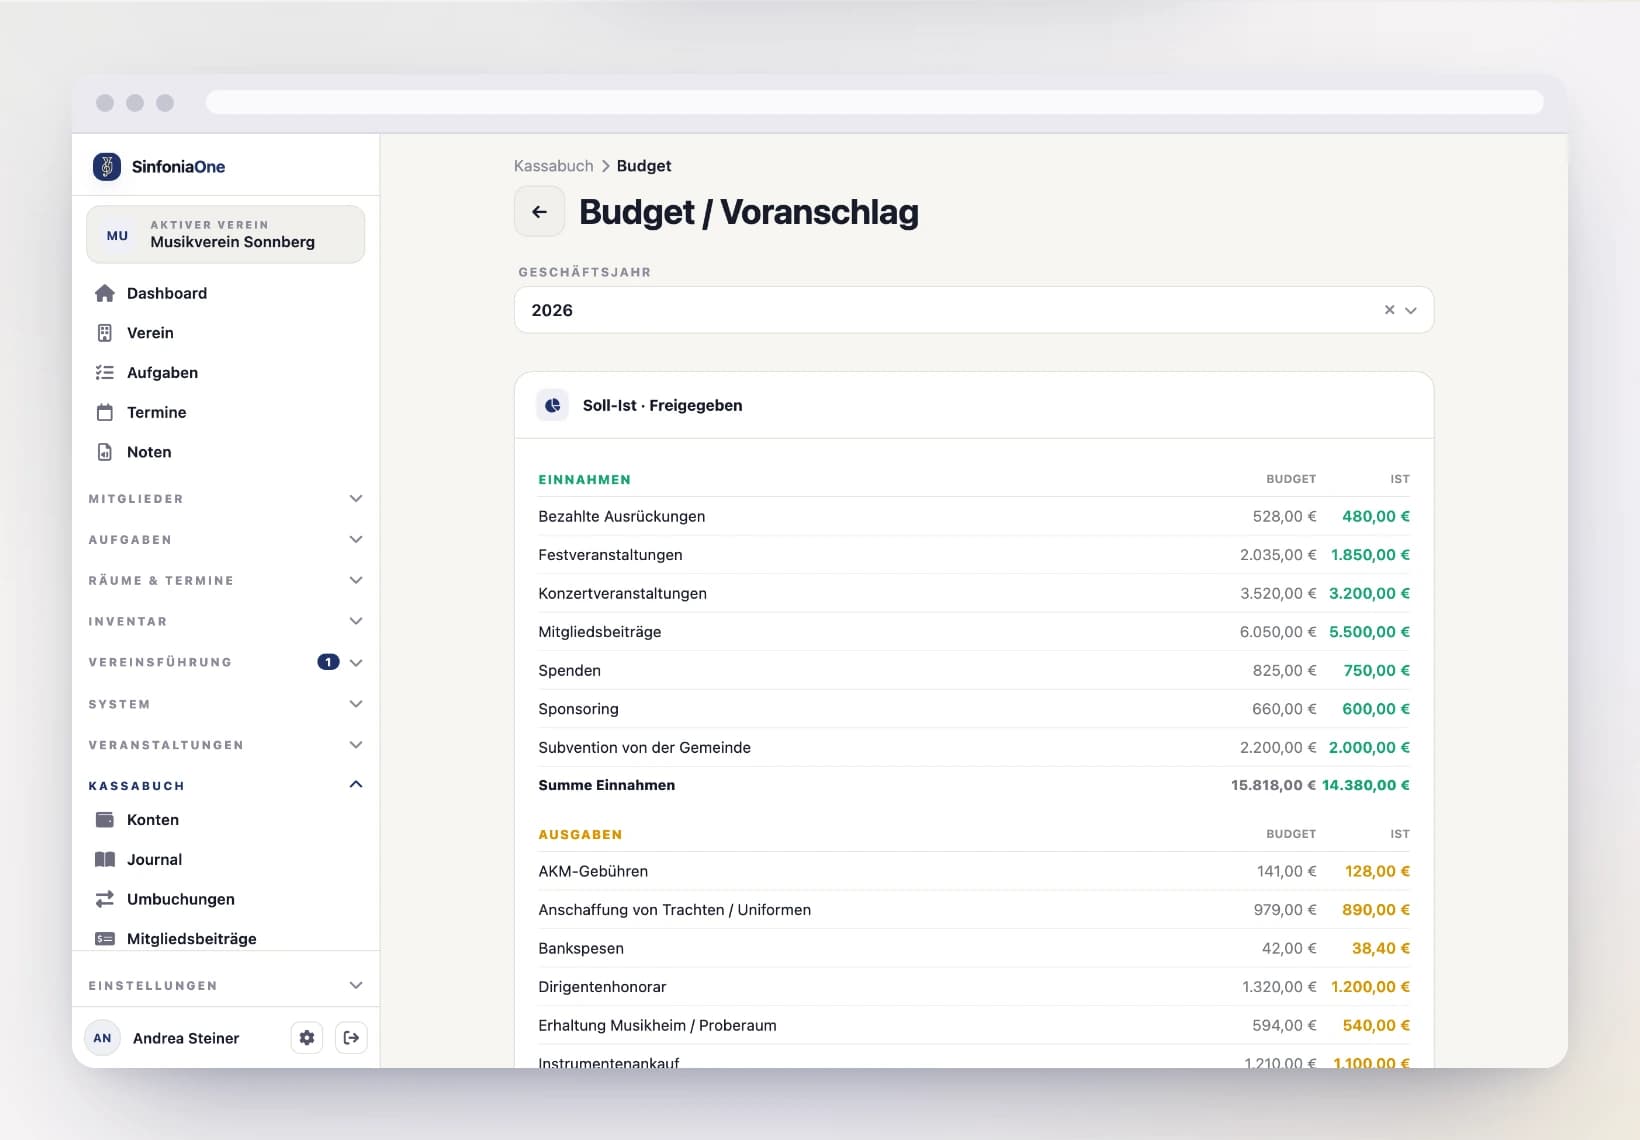Open Umbuchungen via its transfer arrows icon
This screenshot has width=1640, height=1140.
click(105, 899)
